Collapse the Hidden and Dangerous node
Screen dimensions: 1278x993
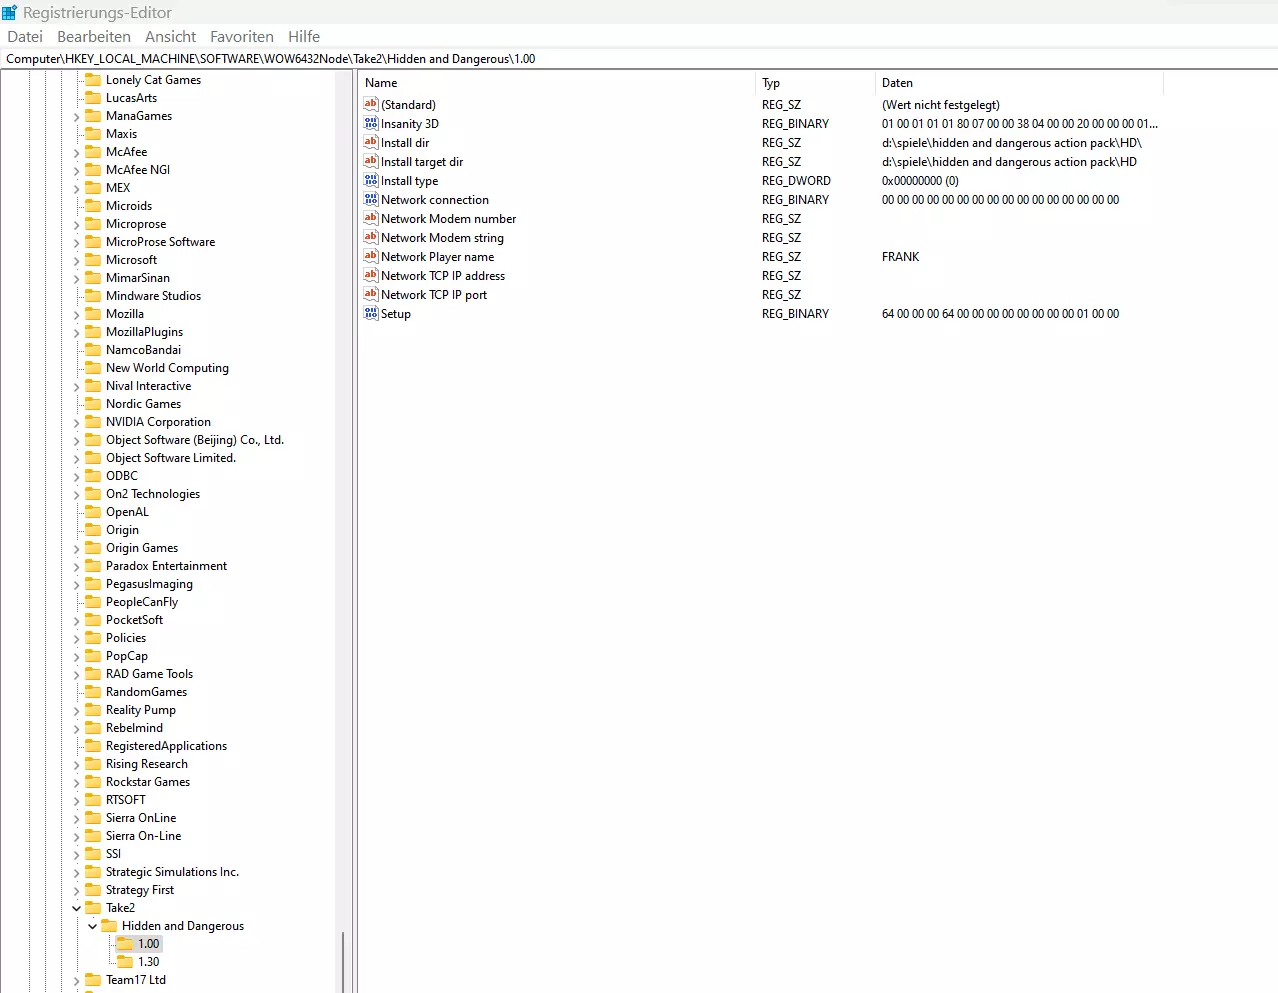point(93,926)
